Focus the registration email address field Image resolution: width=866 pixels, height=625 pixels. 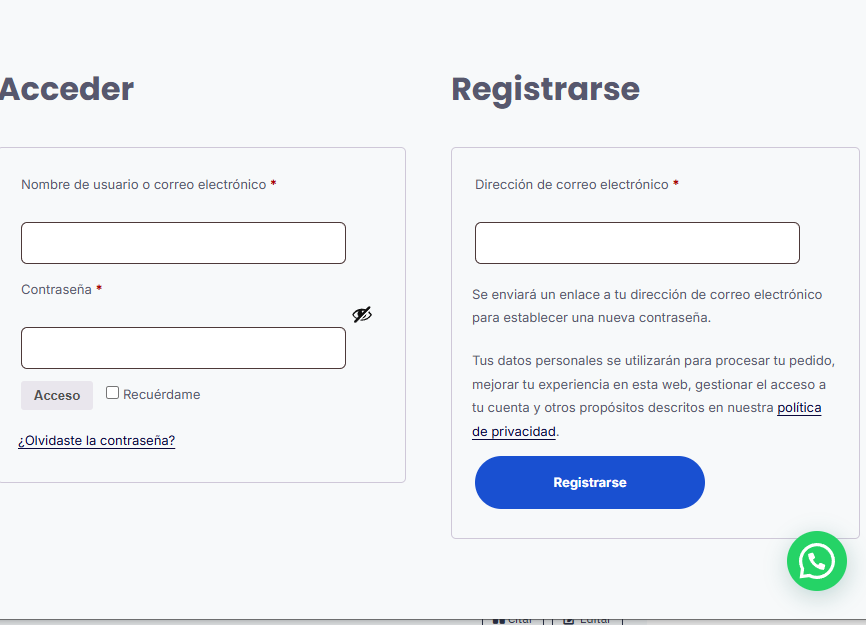pos(637,243)
